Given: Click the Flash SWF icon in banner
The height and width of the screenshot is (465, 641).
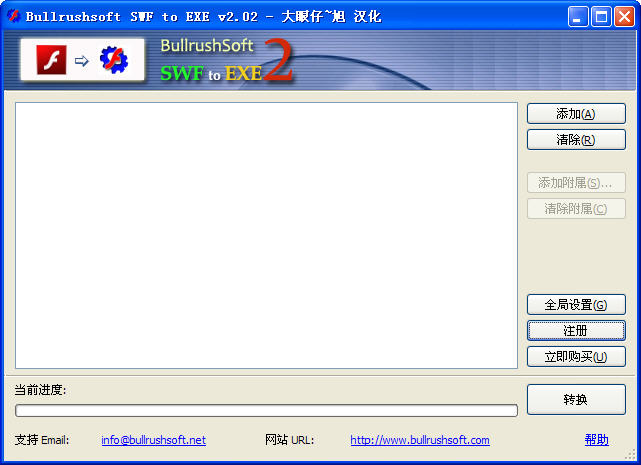Looking at the screenshot, I should (51, 60).
